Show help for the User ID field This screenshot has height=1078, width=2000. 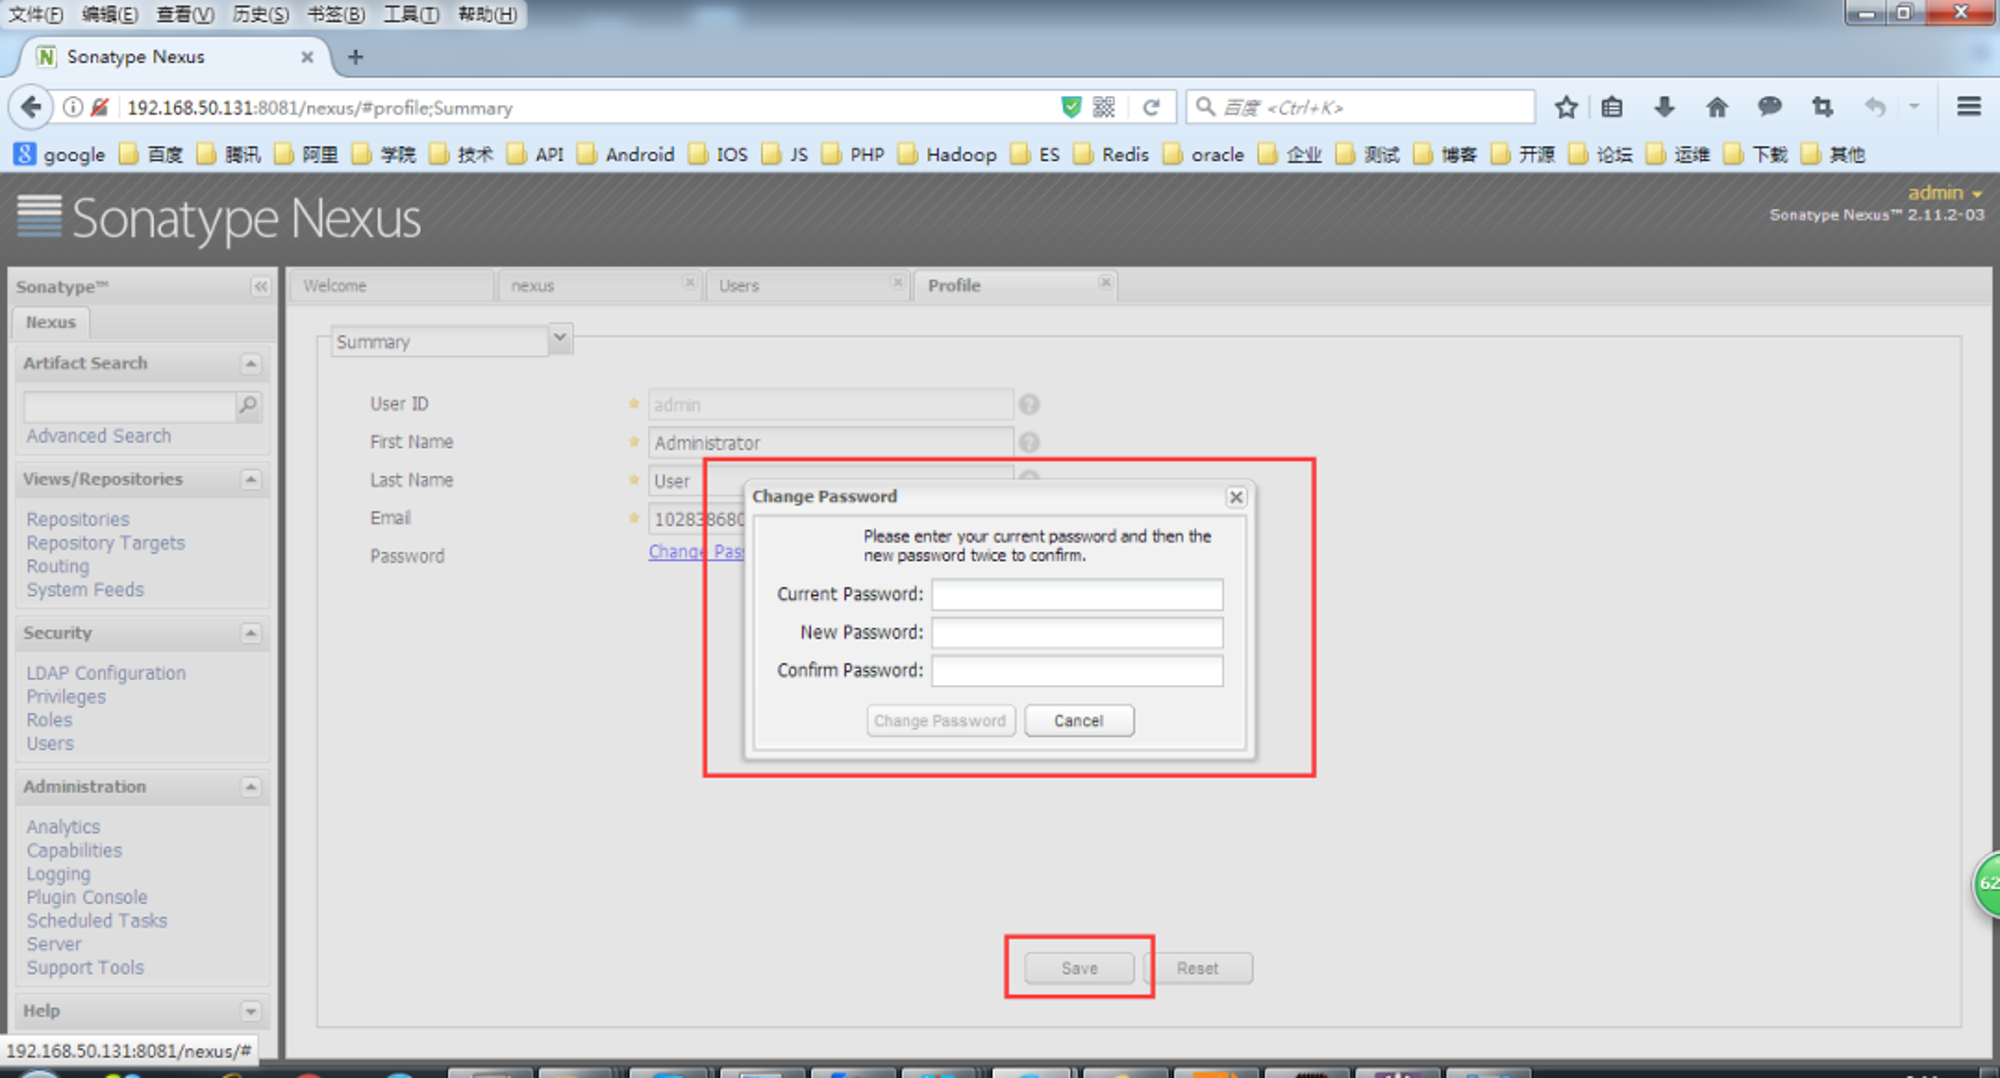1029,404
